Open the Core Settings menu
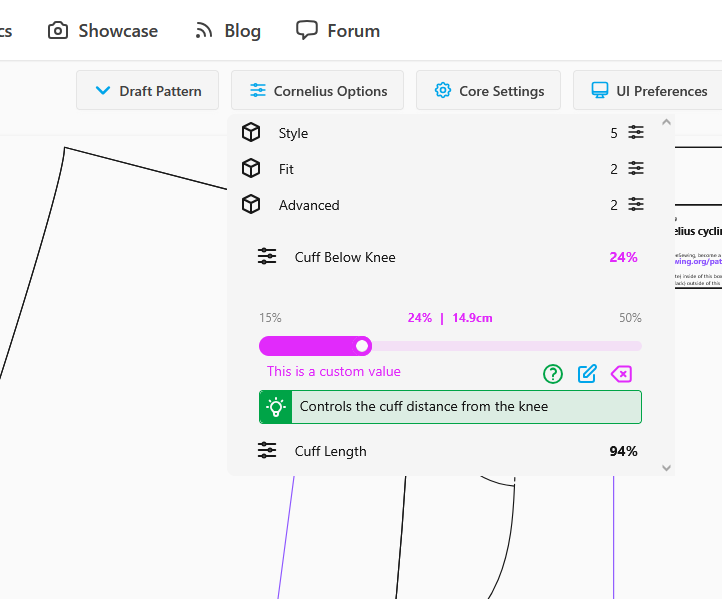Viewport: 722px width, 599px height. click(x=489, y=91)
